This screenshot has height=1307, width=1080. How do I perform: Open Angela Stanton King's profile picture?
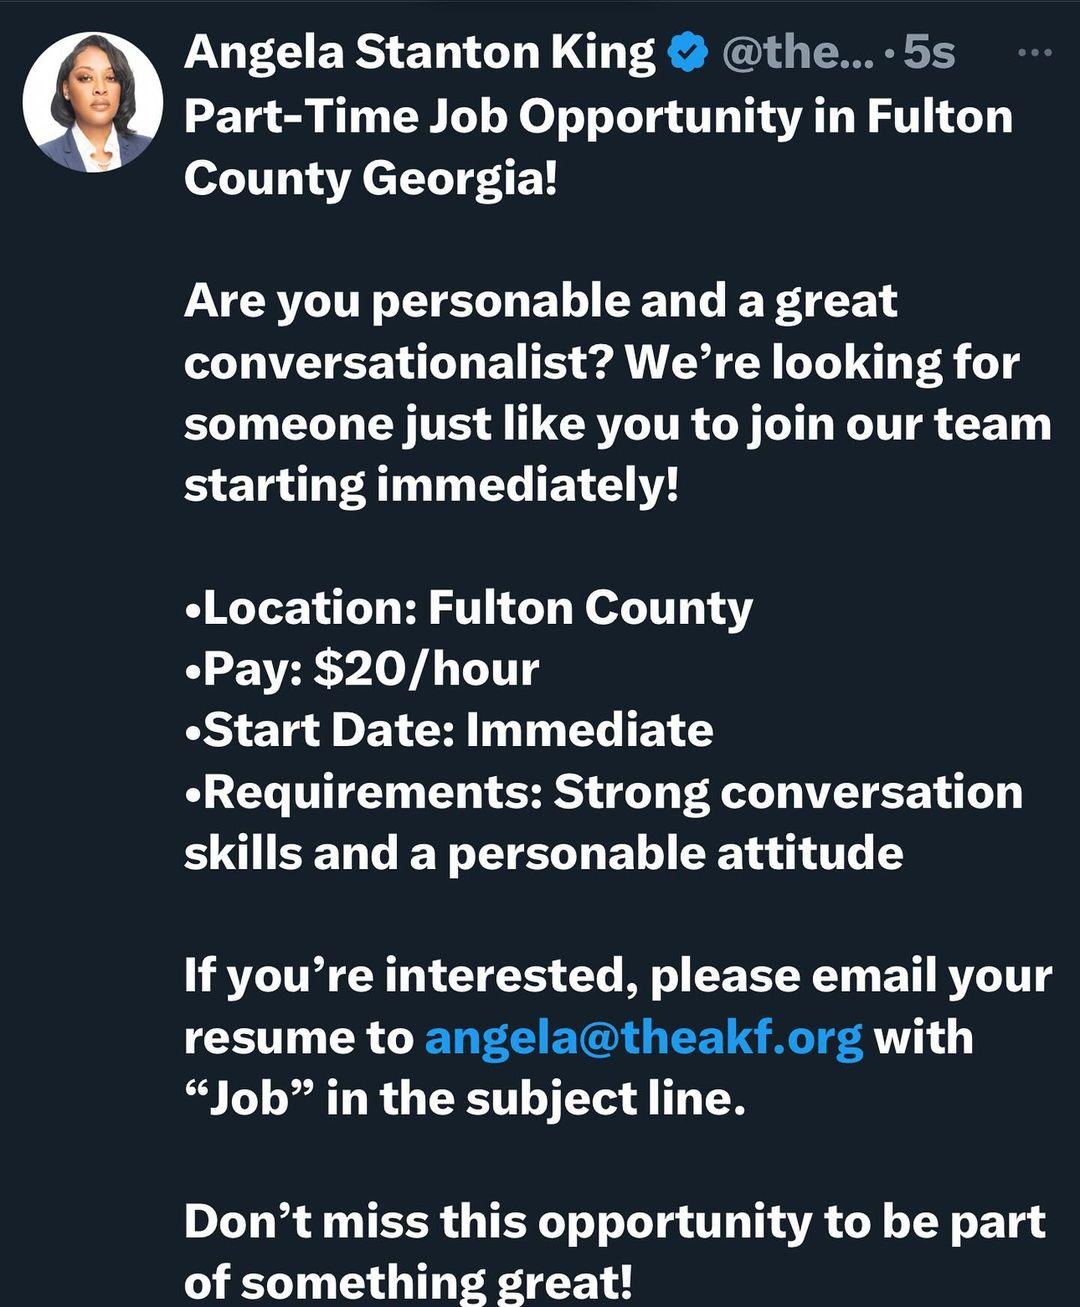tap(93, 102)
